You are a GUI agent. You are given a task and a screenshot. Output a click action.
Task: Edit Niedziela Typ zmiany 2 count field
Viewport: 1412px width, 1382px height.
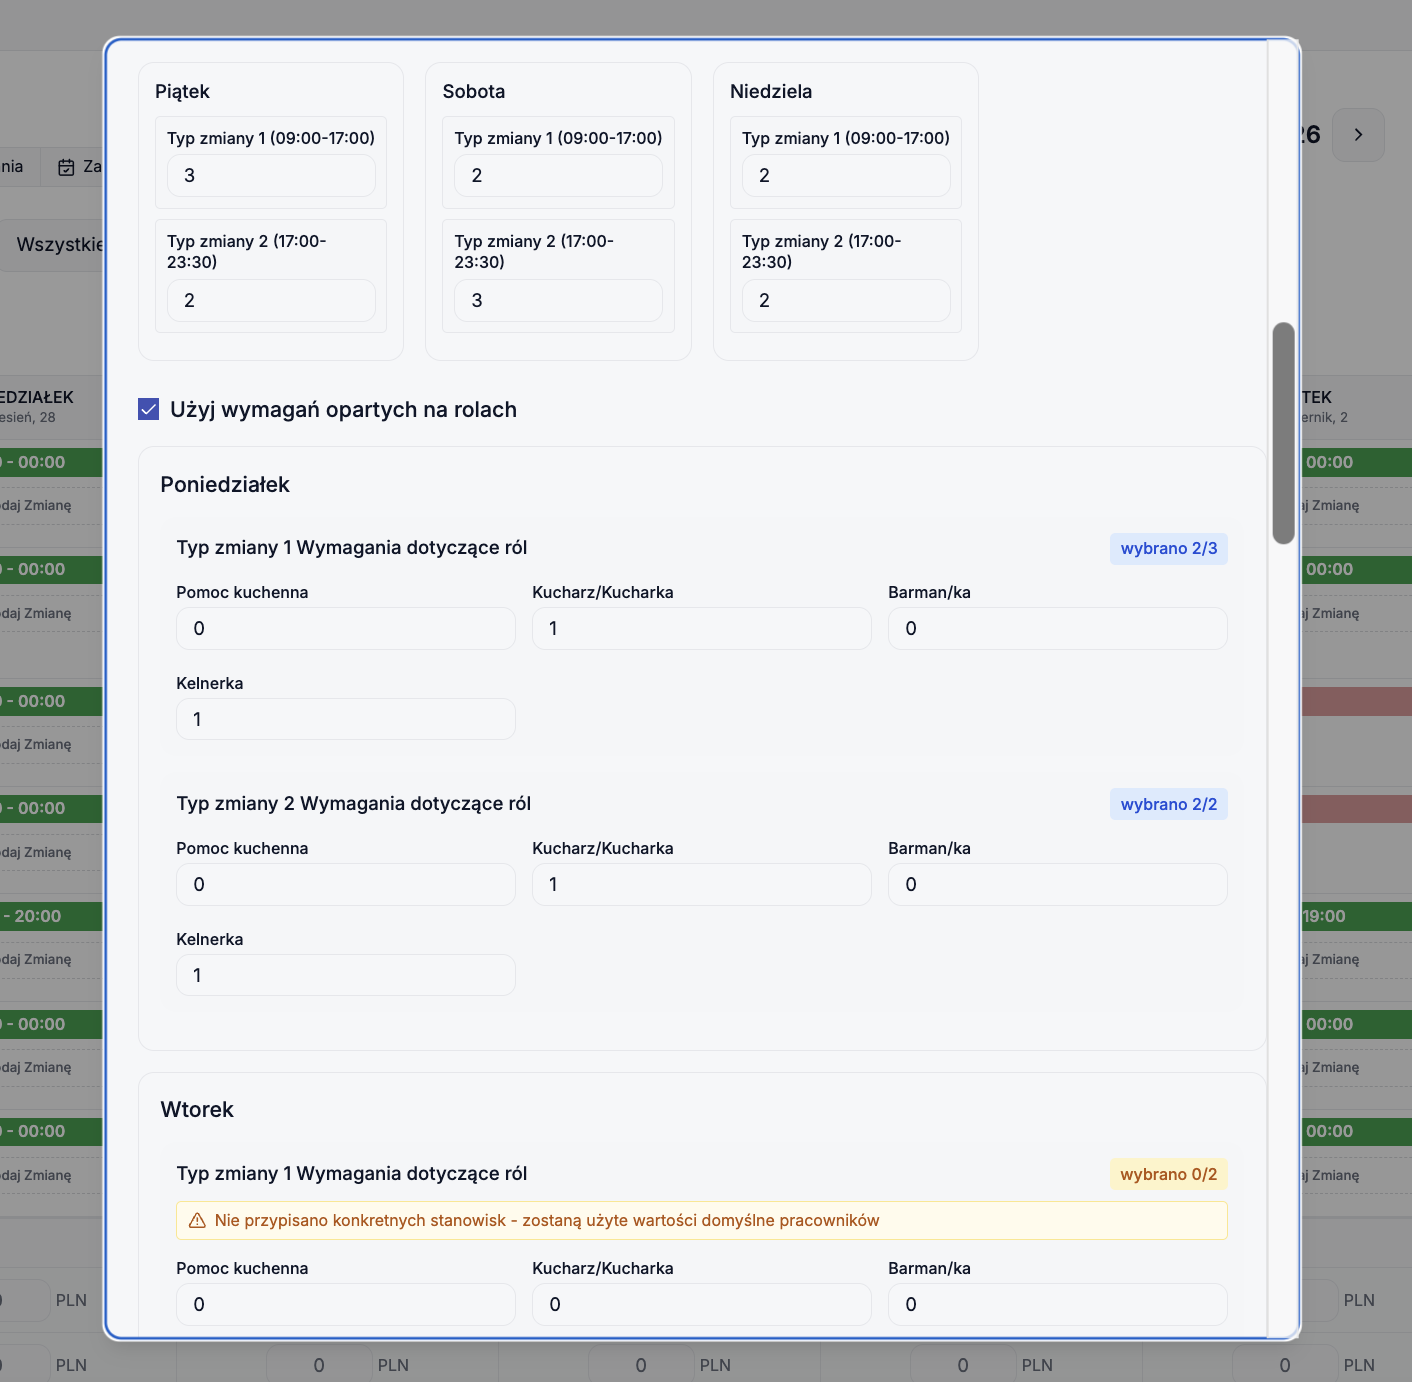coord(846,300)
